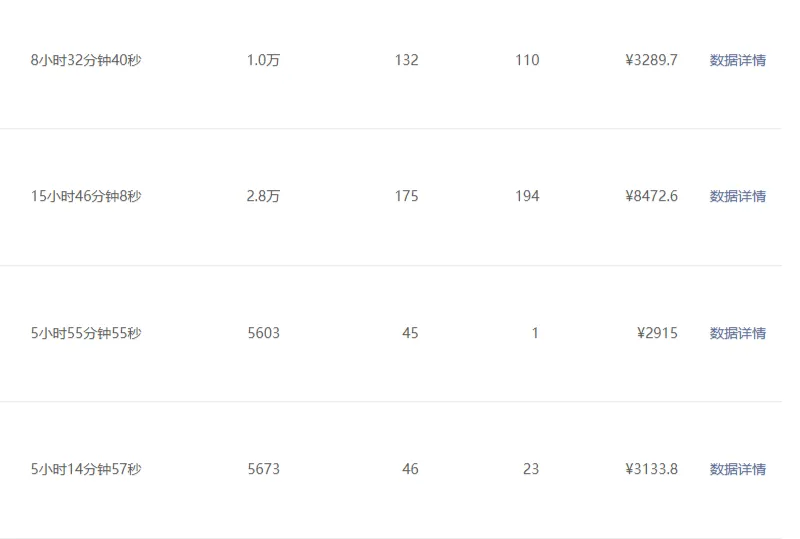Screen dimensions: 800x539
Task: Select the value 175 in the second row
Action: tap(406, 196)
